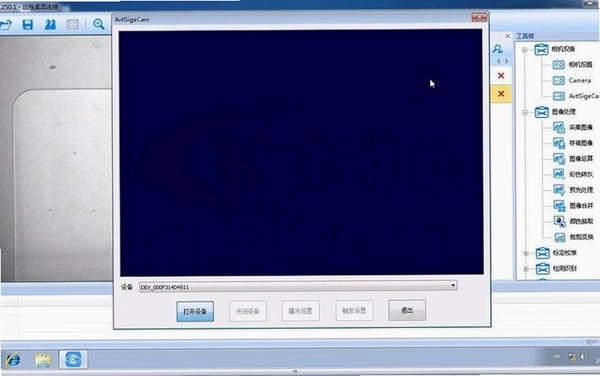This screenshot has height=376, width=600.
Task: Expand the 检测识别 tree node
Action: coord(526,269)
